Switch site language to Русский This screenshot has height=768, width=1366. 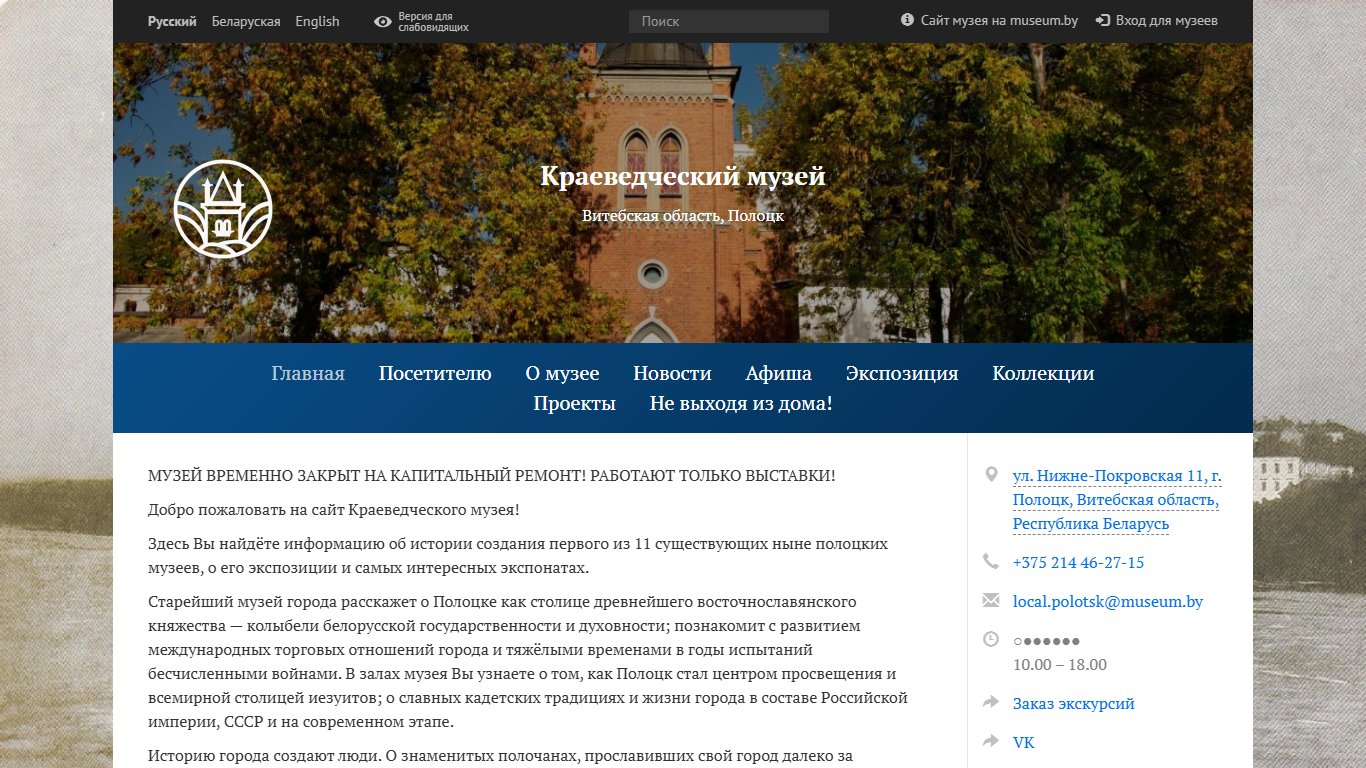pyautogui.click(x=172, y=21)
